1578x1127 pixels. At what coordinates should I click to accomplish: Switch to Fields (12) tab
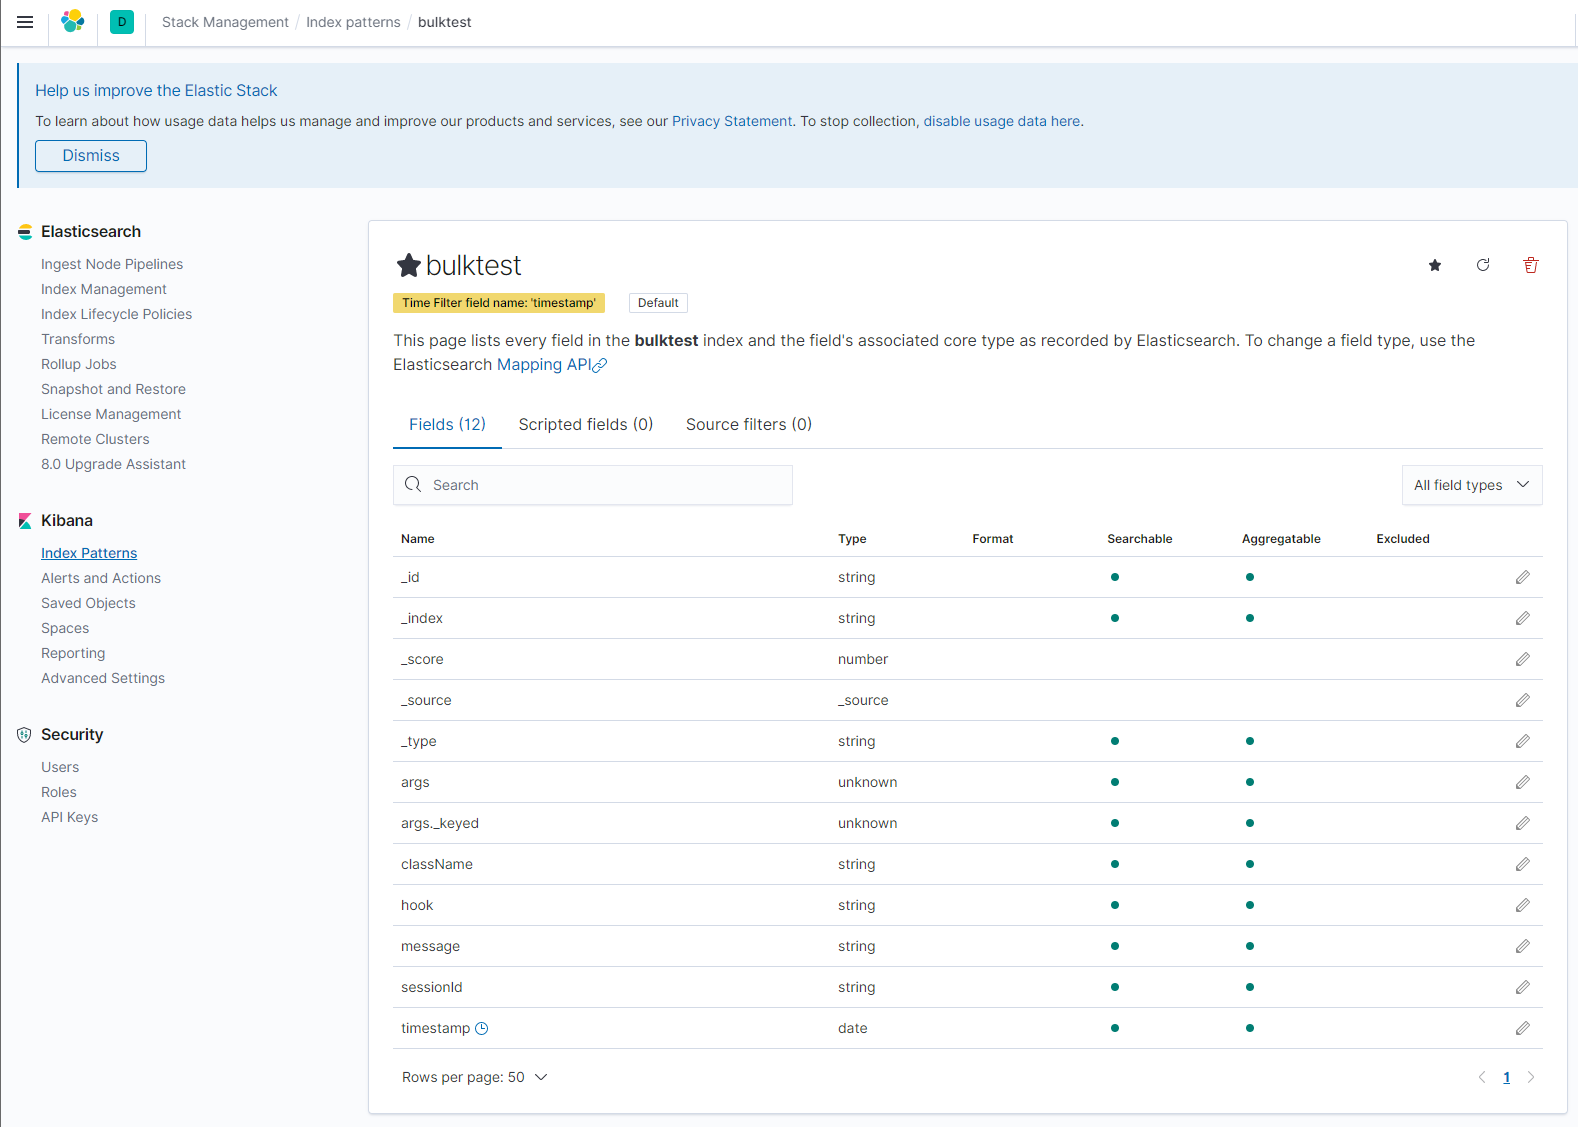tap(447, 425)
